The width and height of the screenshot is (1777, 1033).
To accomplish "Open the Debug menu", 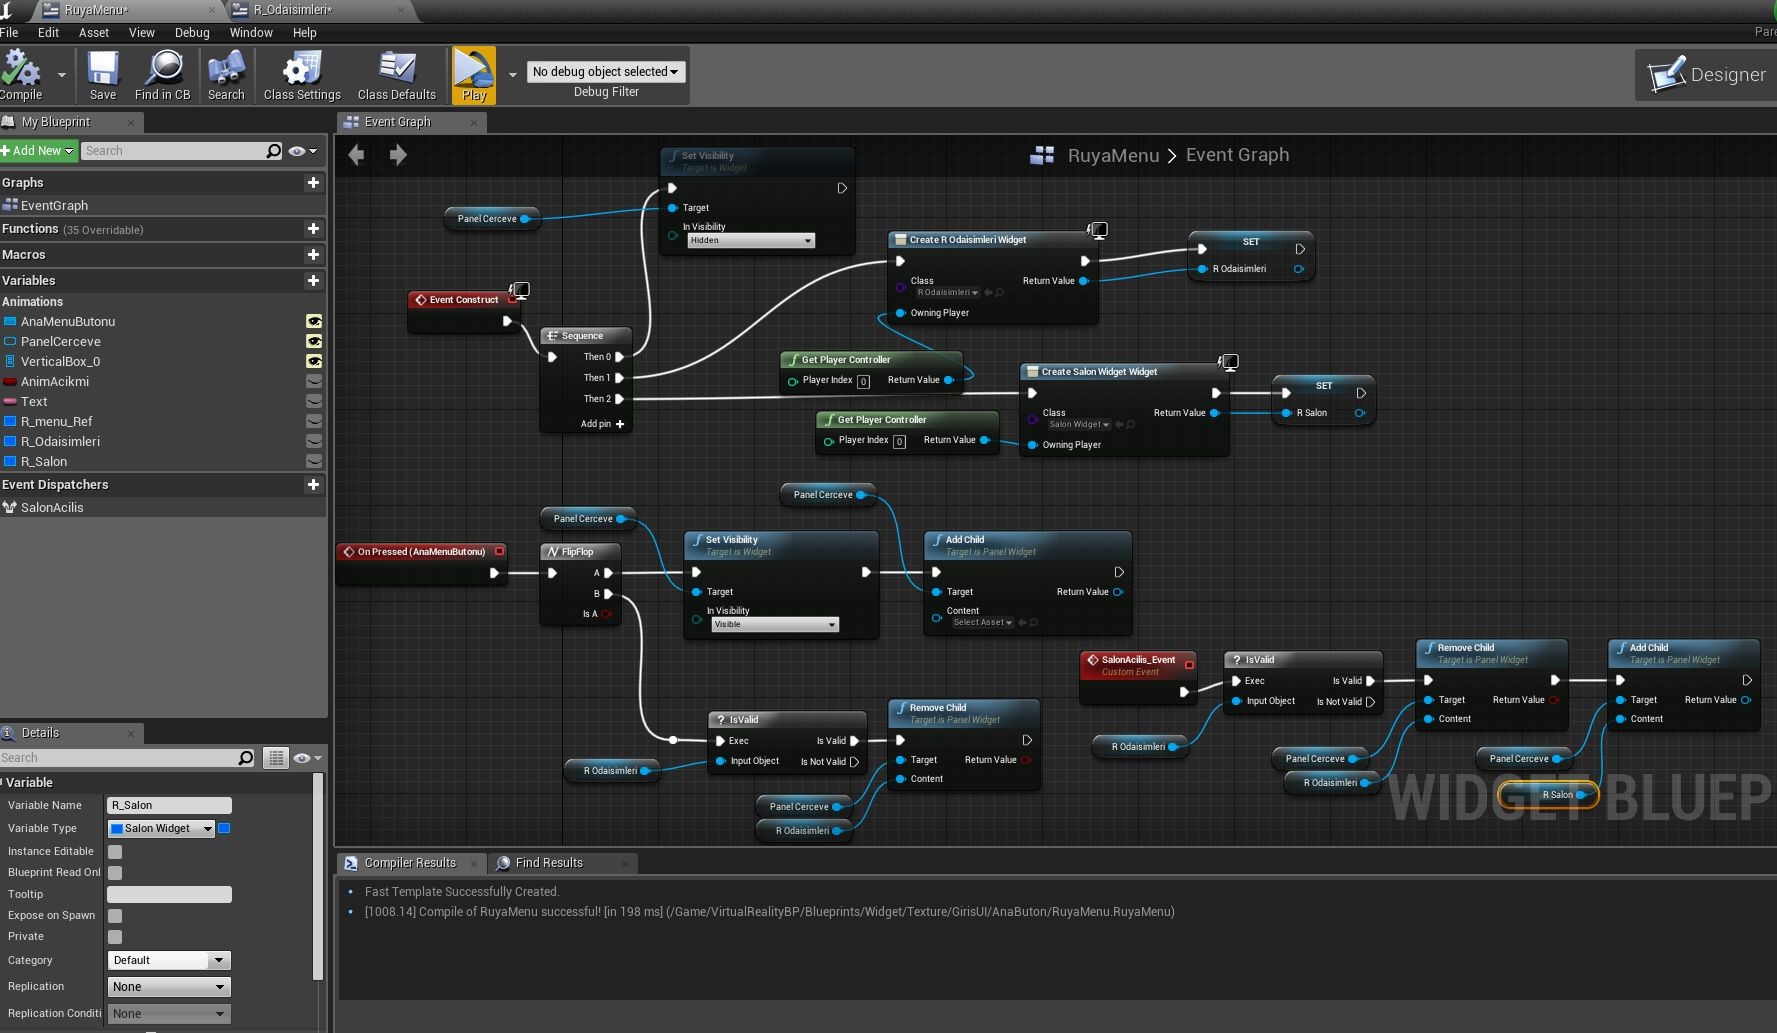I will point(192,33).
